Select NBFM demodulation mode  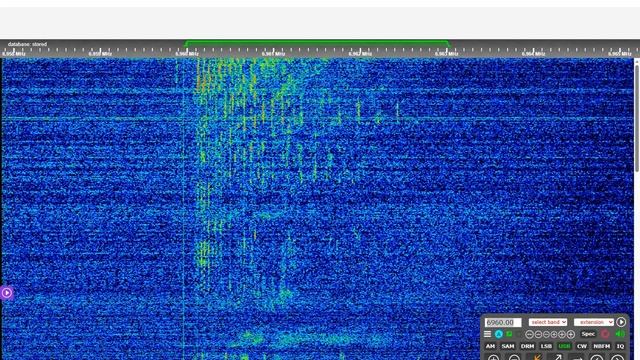tap(602, 346)
